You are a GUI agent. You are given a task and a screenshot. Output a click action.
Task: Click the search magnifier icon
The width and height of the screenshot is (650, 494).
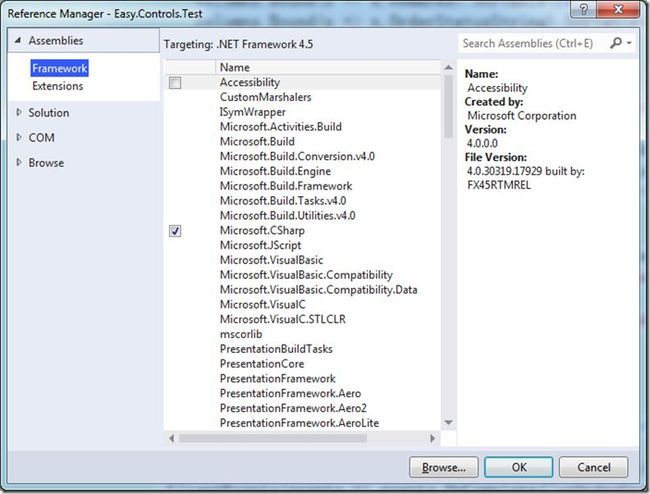coord(616,43)
